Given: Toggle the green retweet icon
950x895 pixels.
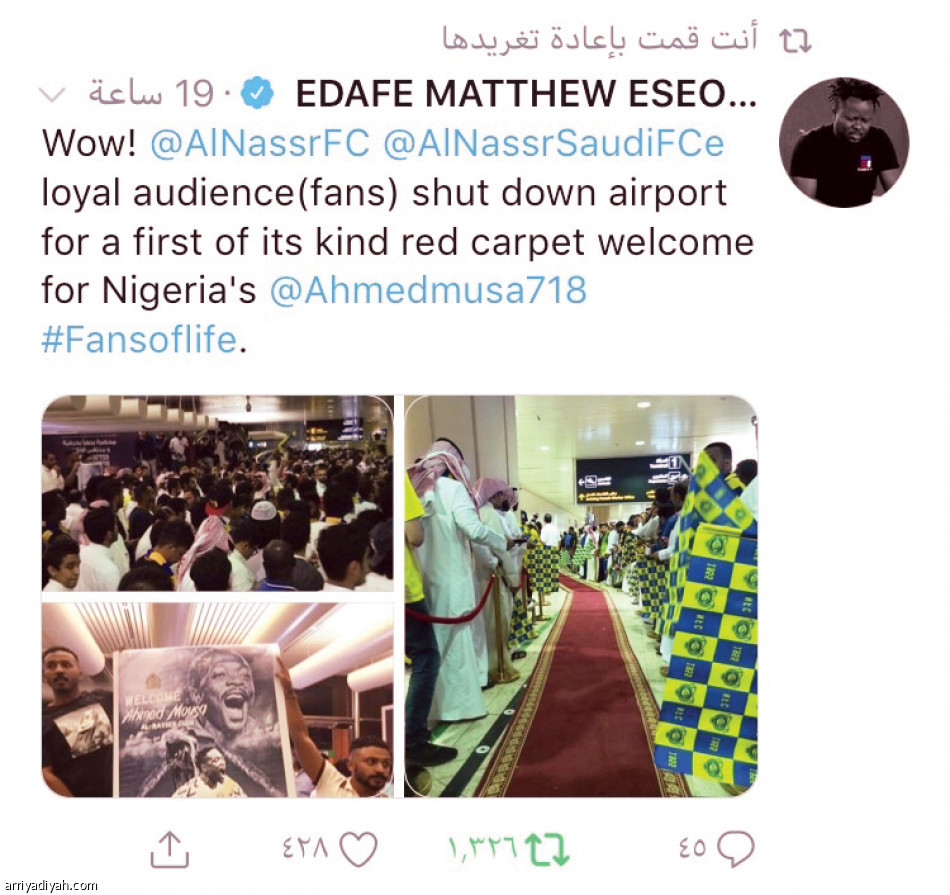Looking at the screenshot, I should (x=546, y=850).
